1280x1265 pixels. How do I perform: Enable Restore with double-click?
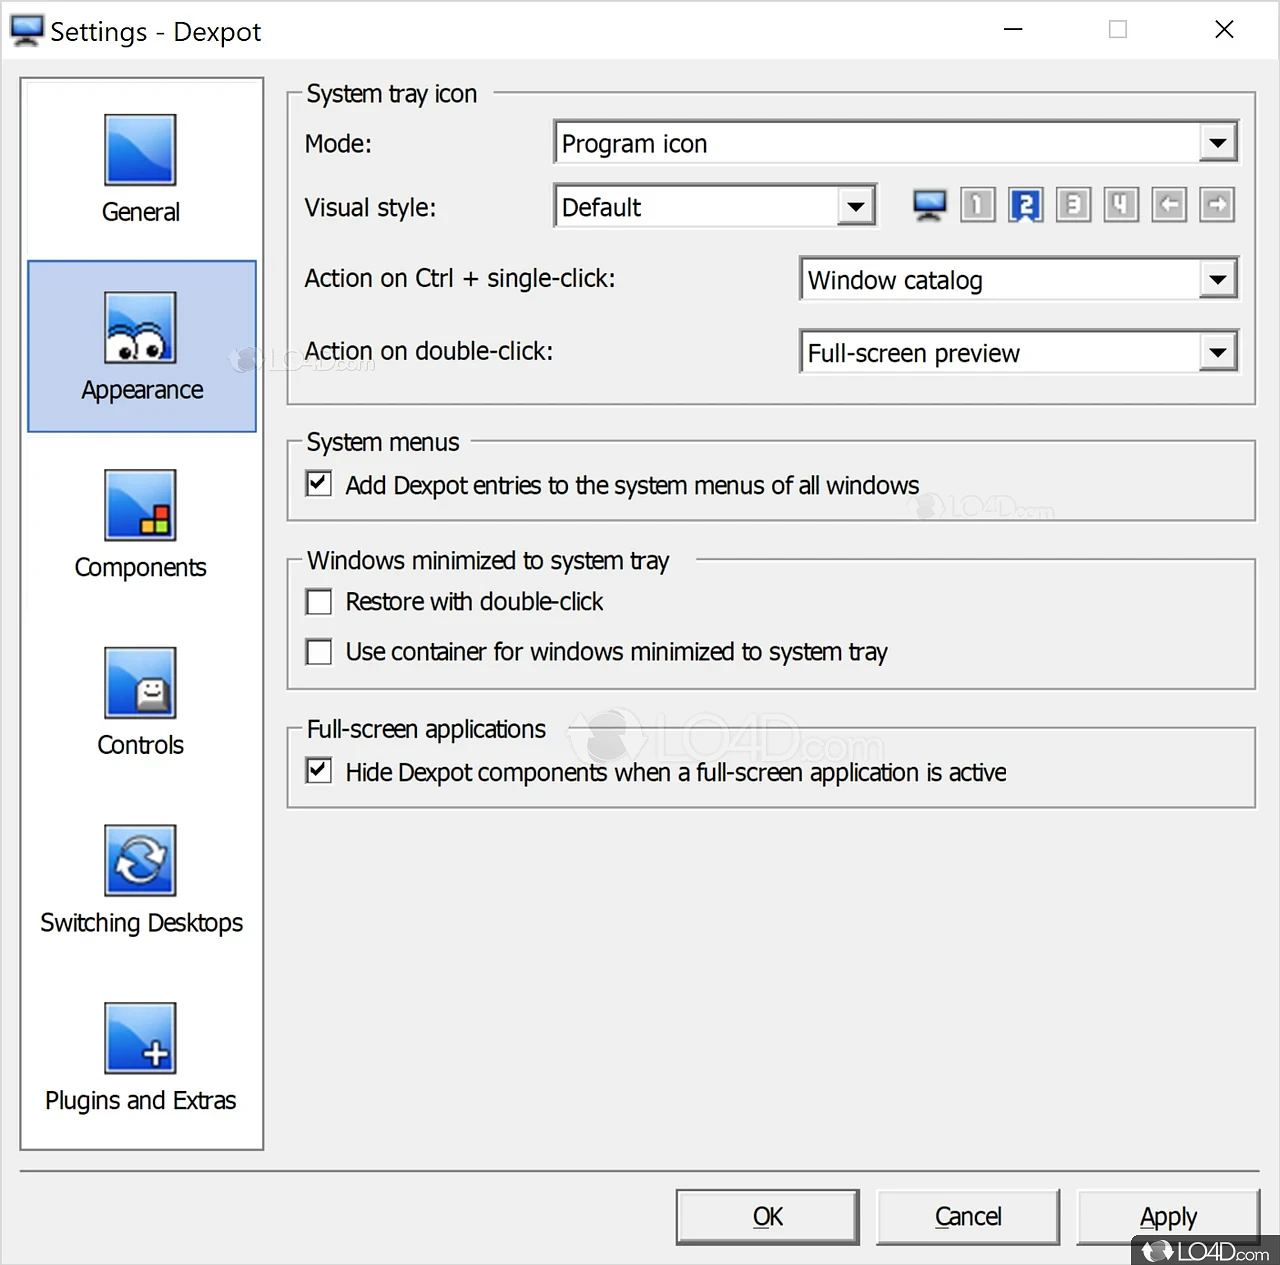click(318, 601)
